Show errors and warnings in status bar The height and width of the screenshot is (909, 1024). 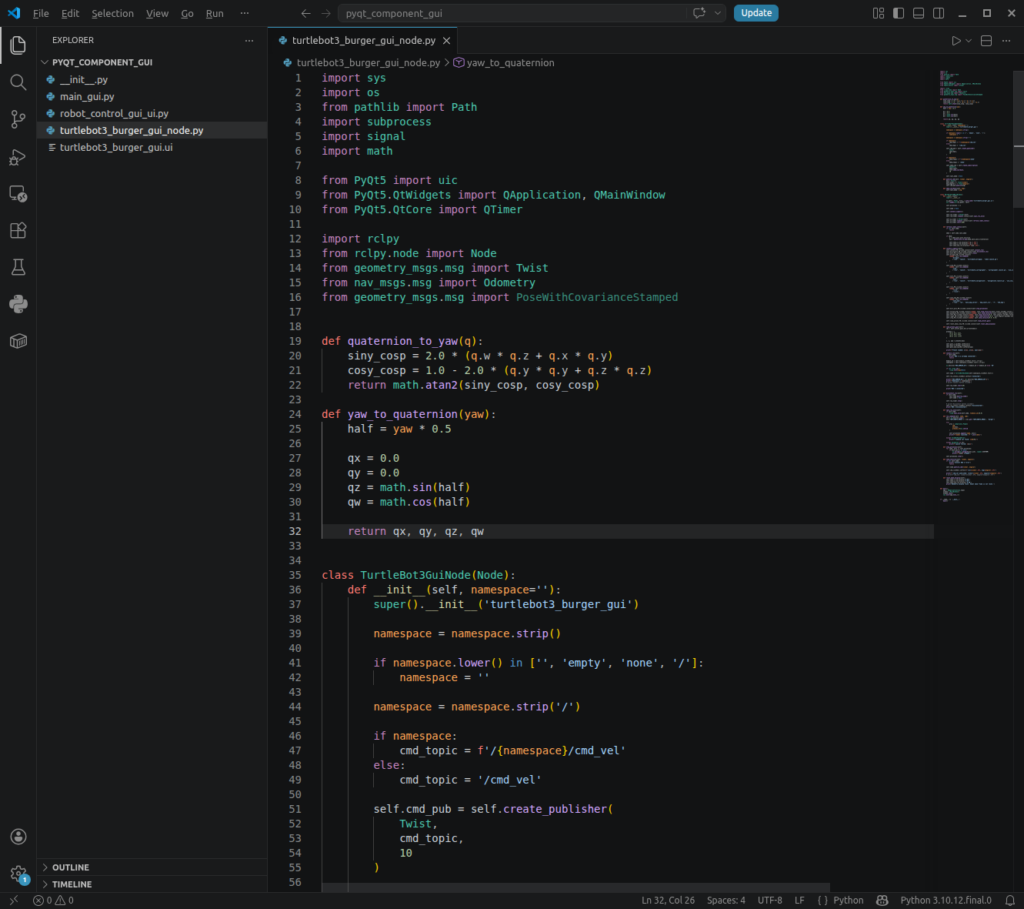(x=54, y=901)
